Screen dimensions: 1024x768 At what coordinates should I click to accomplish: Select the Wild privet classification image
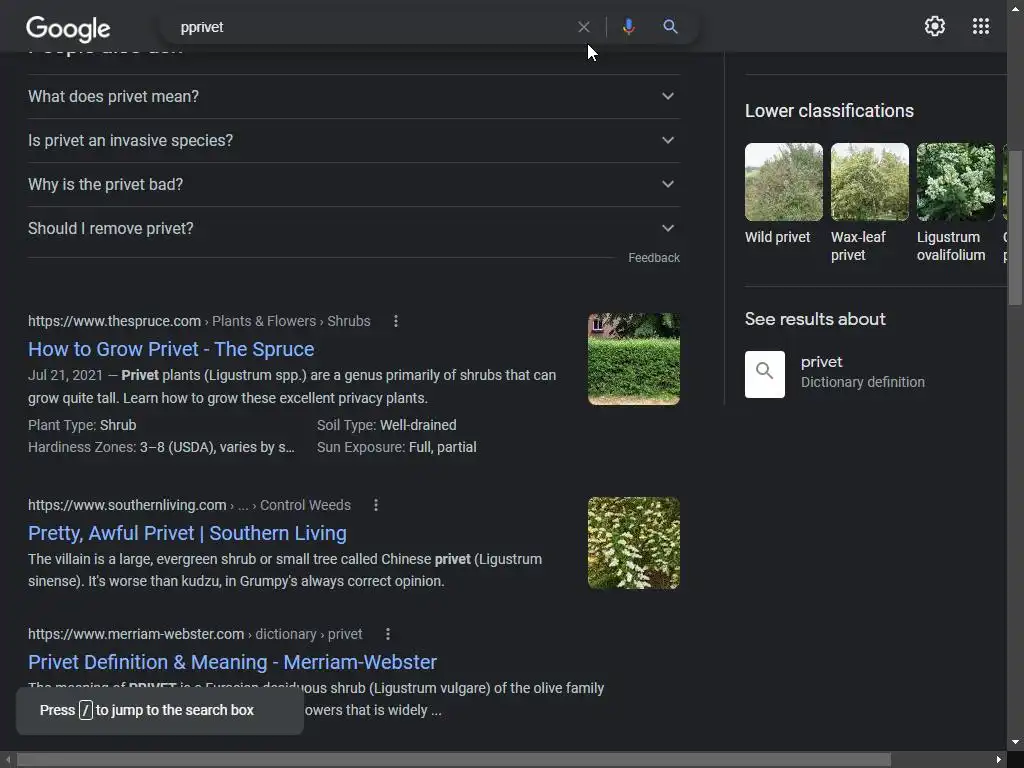[x=784, y=182]
